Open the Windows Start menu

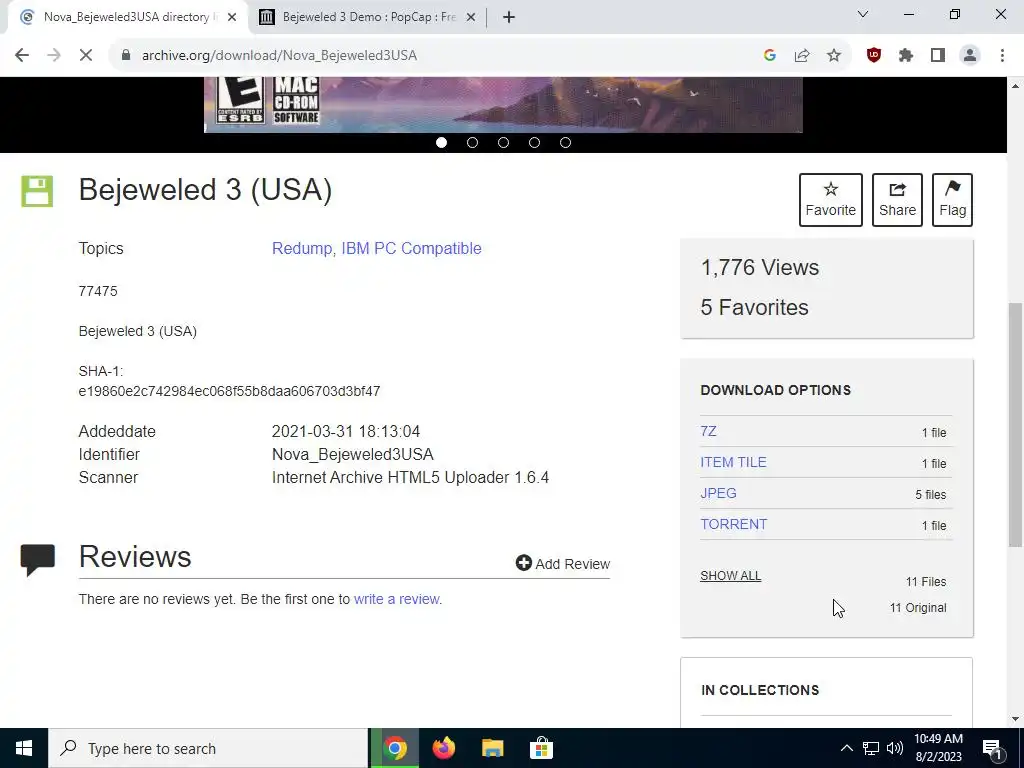click(24, 748)
